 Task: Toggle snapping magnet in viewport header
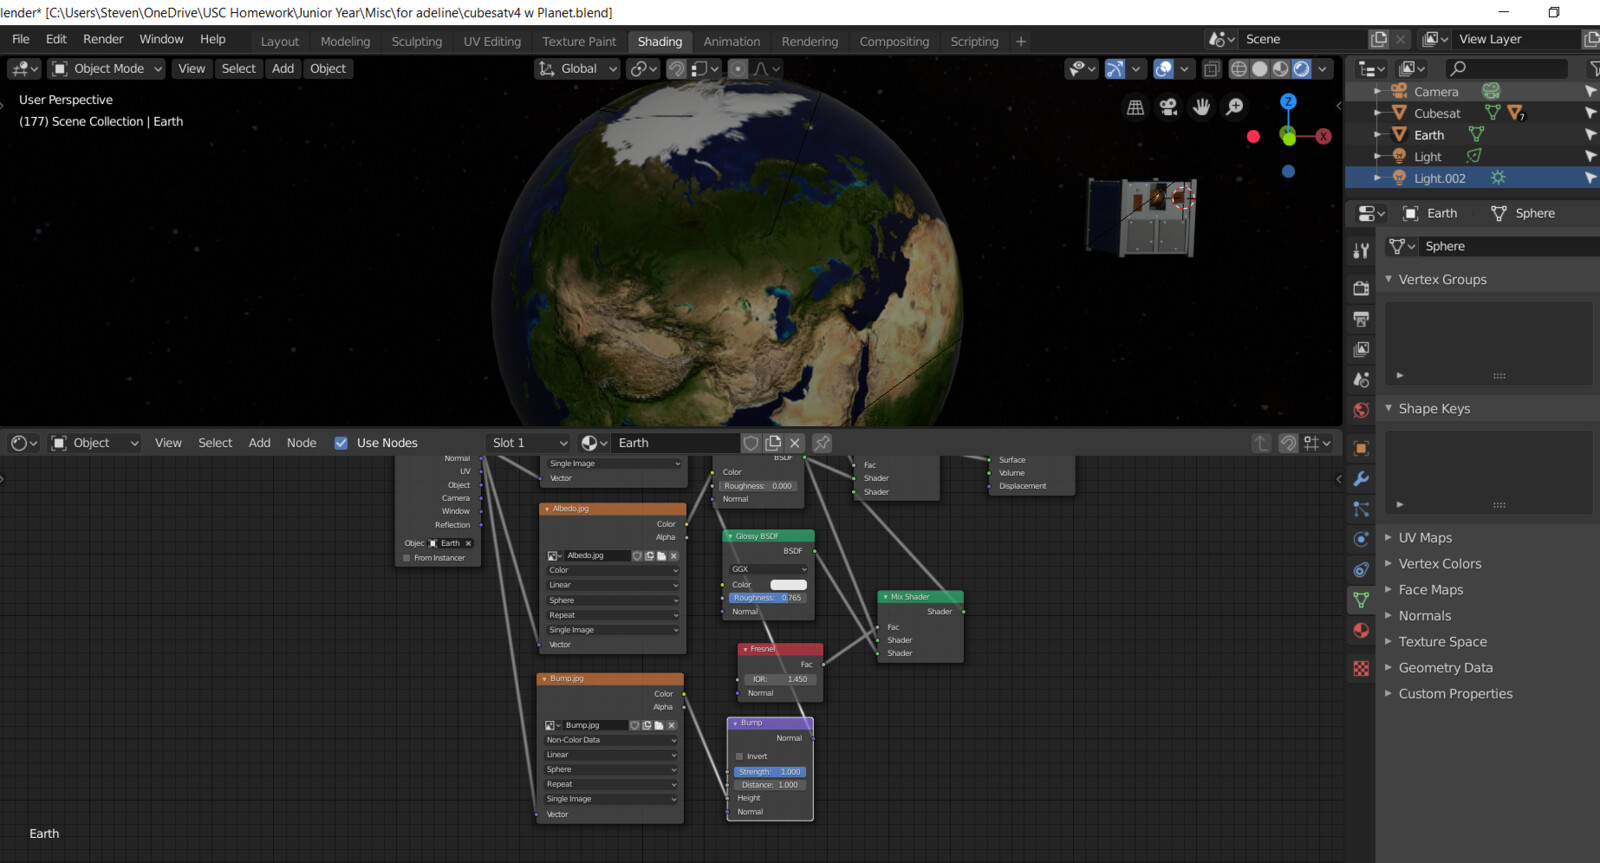tap(676, 69)
